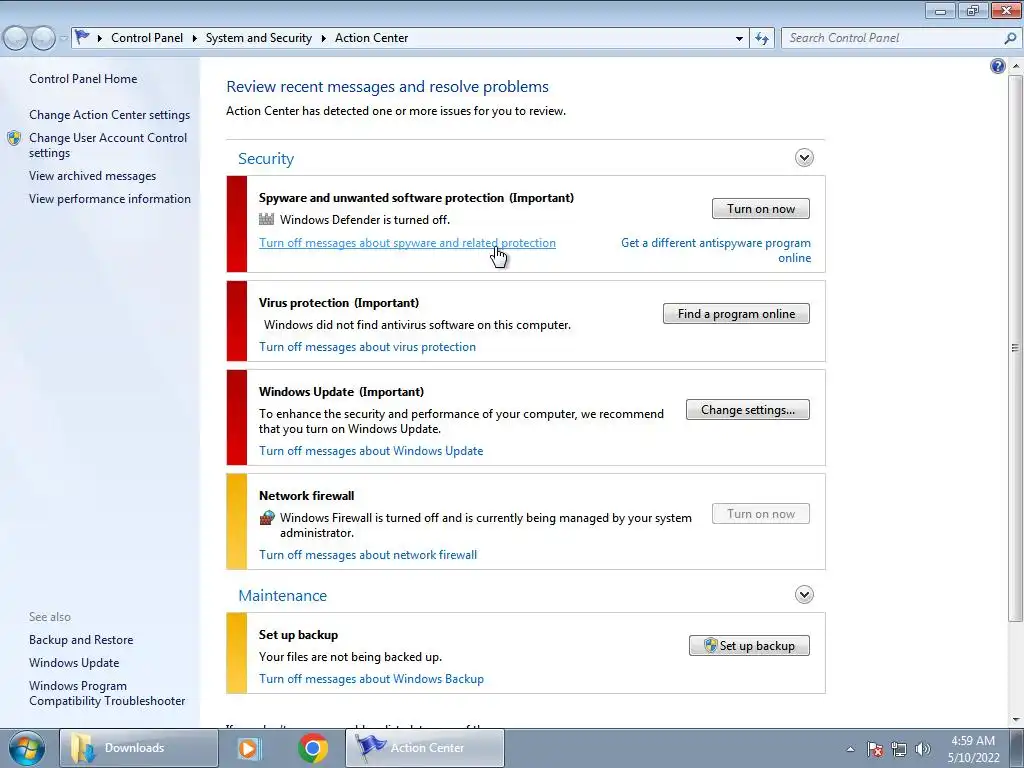Open the recent pages dropdown by nav arrows

coord(63,39)
